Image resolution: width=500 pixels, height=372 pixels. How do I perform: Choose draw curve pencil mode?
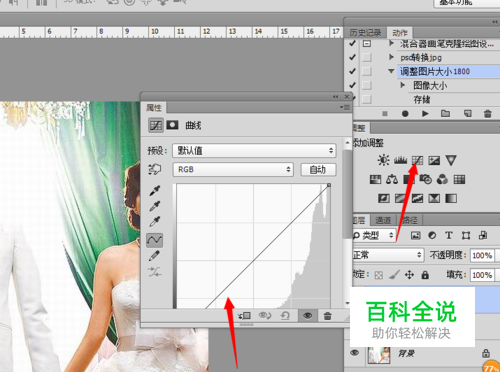154,256
